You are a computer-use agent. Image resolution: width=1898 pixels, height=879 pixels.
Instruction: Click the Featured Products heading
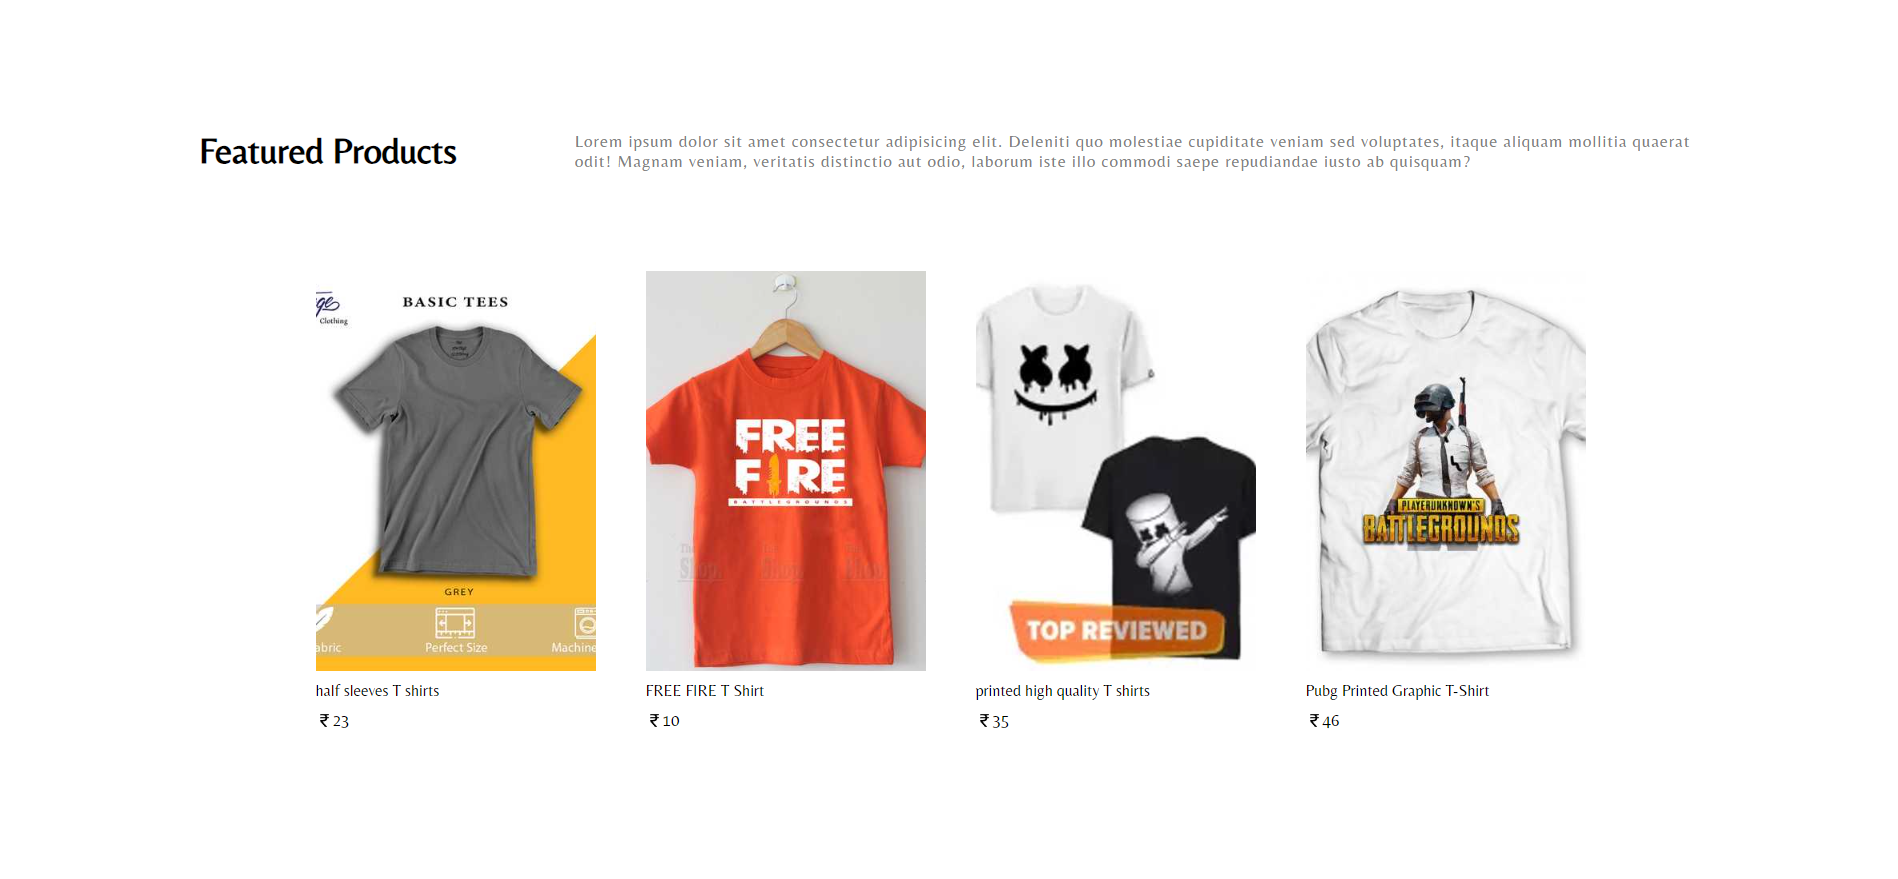tap(328, 152)
